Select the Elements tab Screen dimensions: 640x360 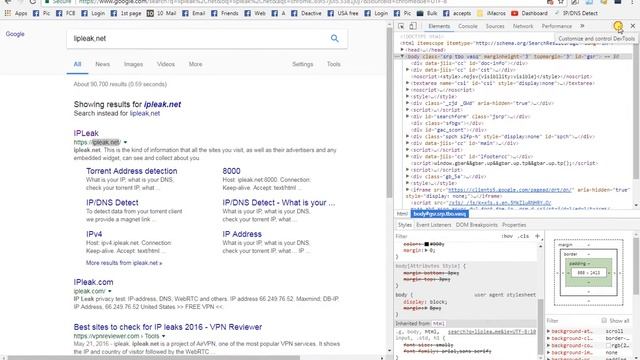point(439,26)
